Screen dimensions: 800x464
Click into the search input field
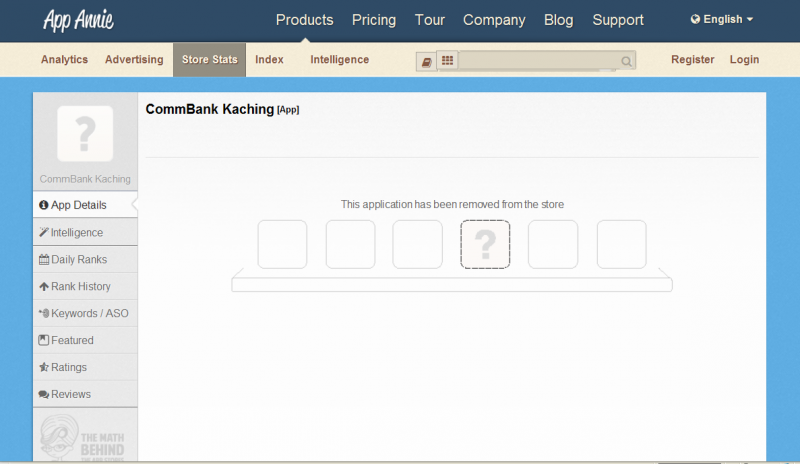(x=538, y=61)
